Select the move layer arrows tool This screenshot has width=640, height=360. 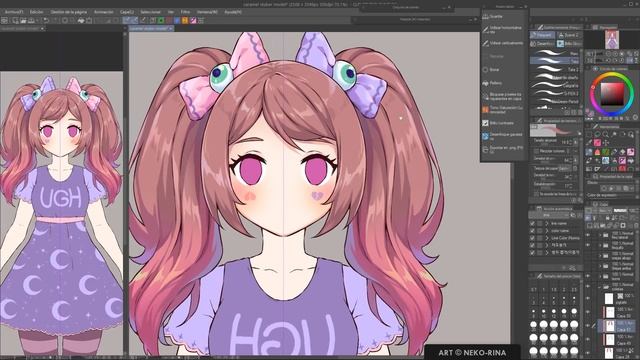coord(605,143)
